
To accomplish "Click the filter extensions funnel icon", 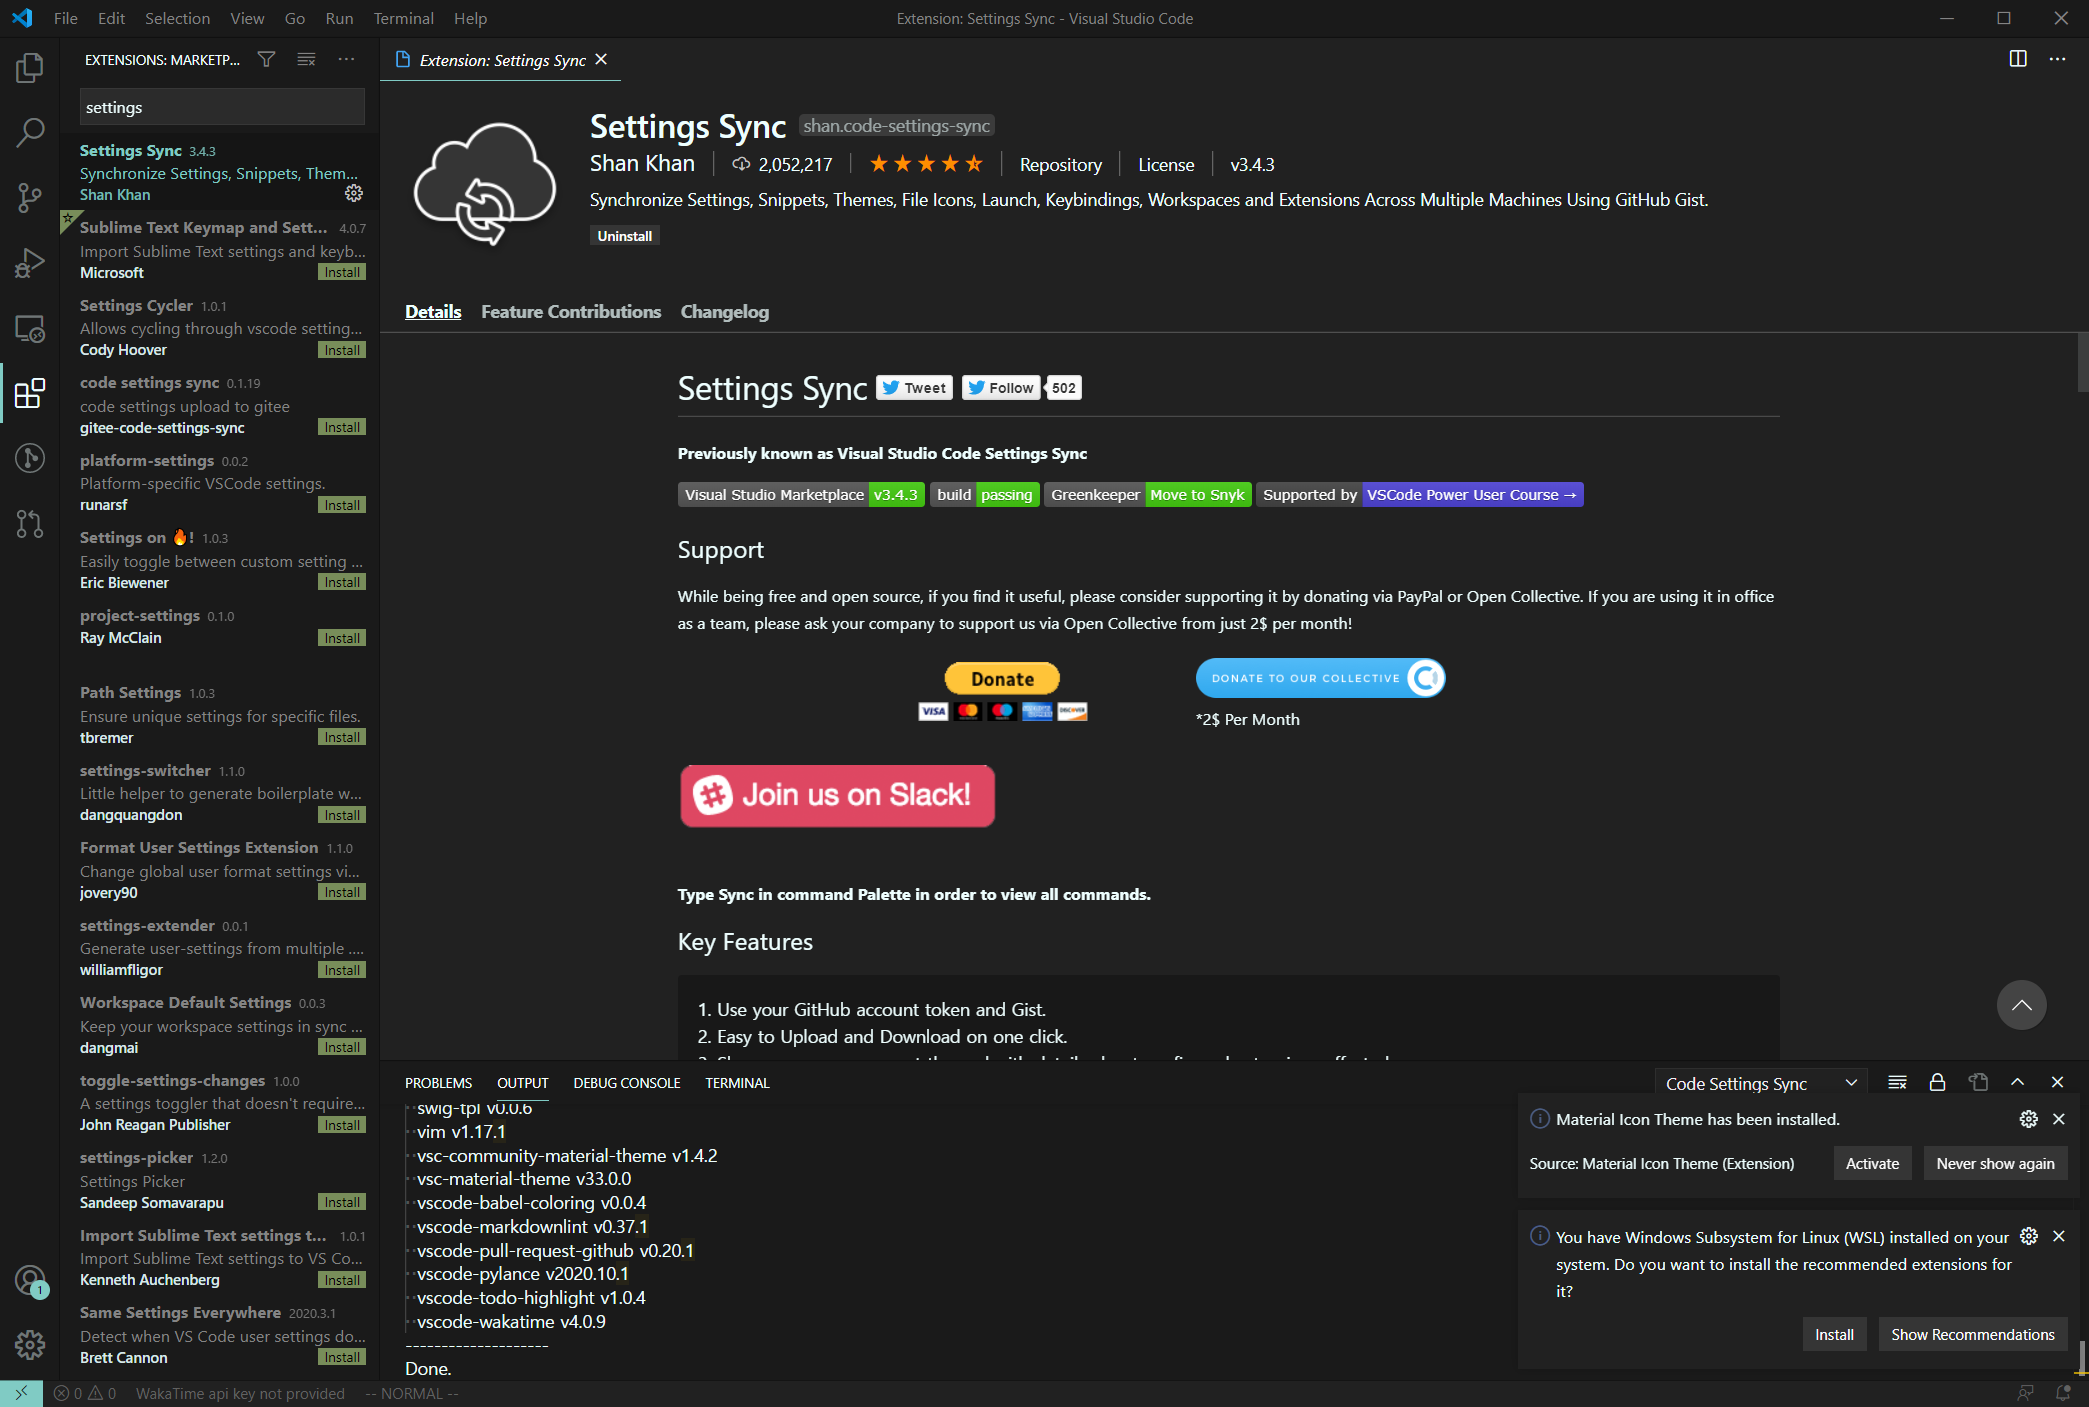I will click(266, 60).
